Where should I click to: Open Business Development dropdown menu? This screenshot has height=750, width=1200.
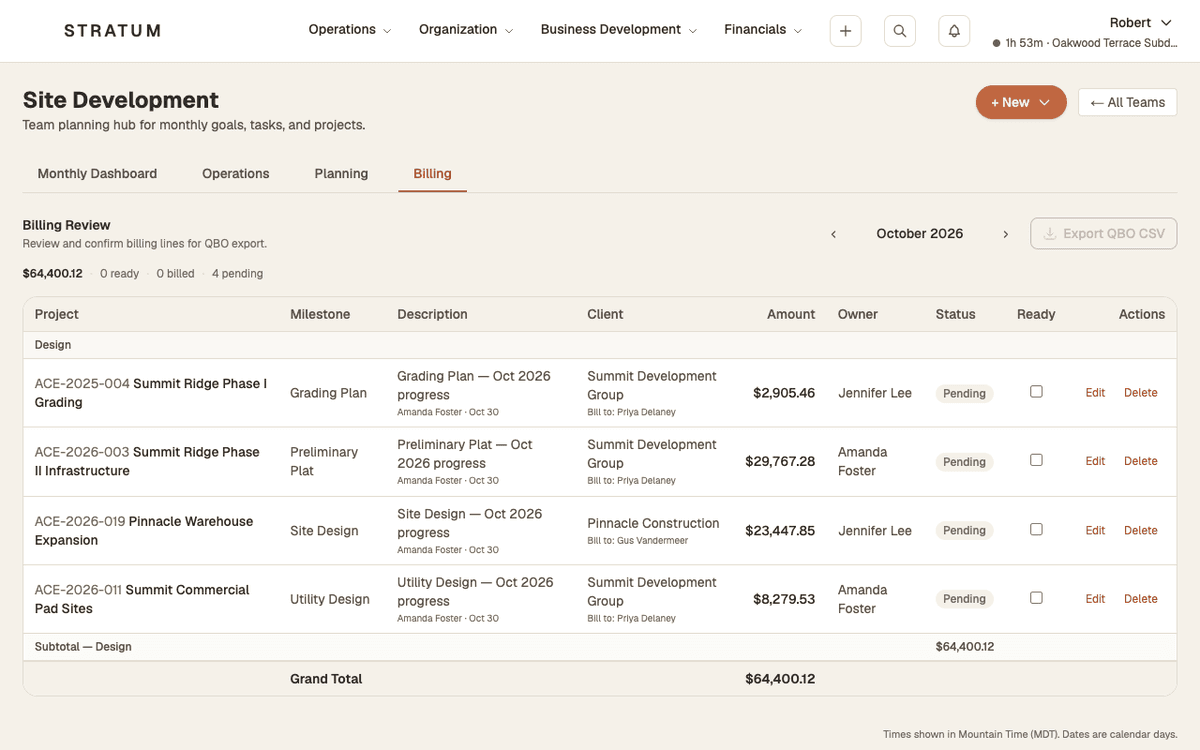pyautogui.click(x=619, y=30)
